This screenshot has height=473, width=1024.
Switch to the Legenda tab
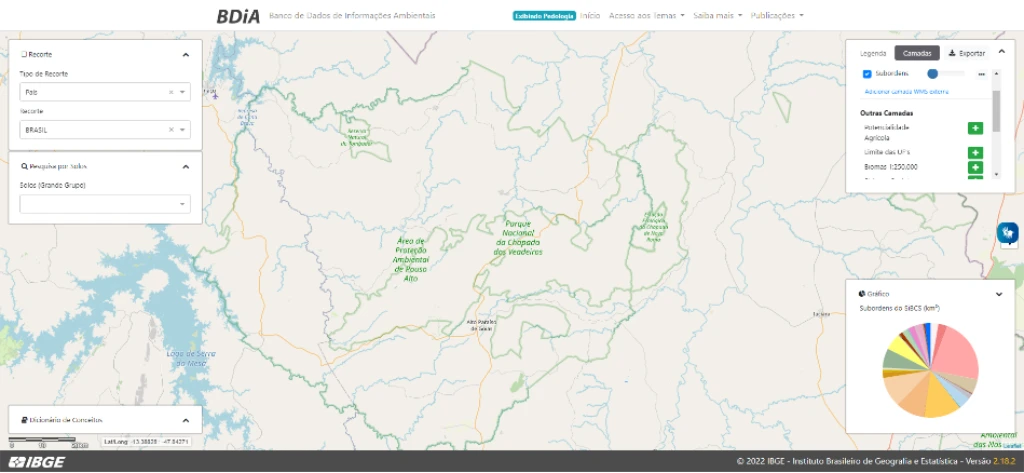[x=873, y=54]
